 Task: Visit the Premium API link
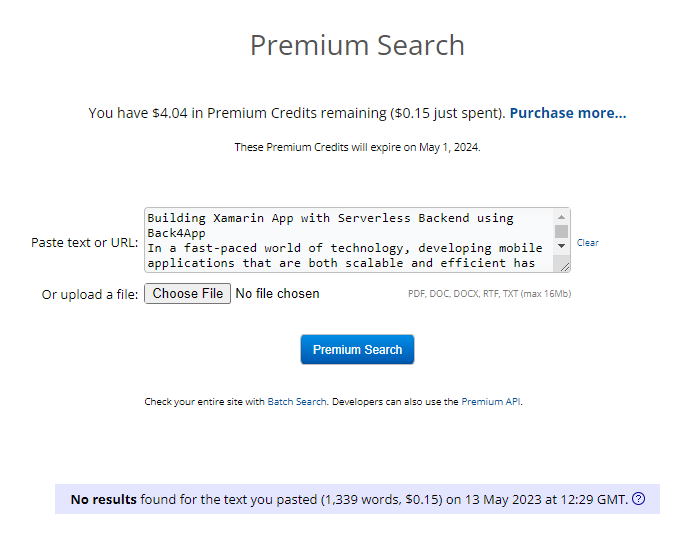click(x=490, y=402)
